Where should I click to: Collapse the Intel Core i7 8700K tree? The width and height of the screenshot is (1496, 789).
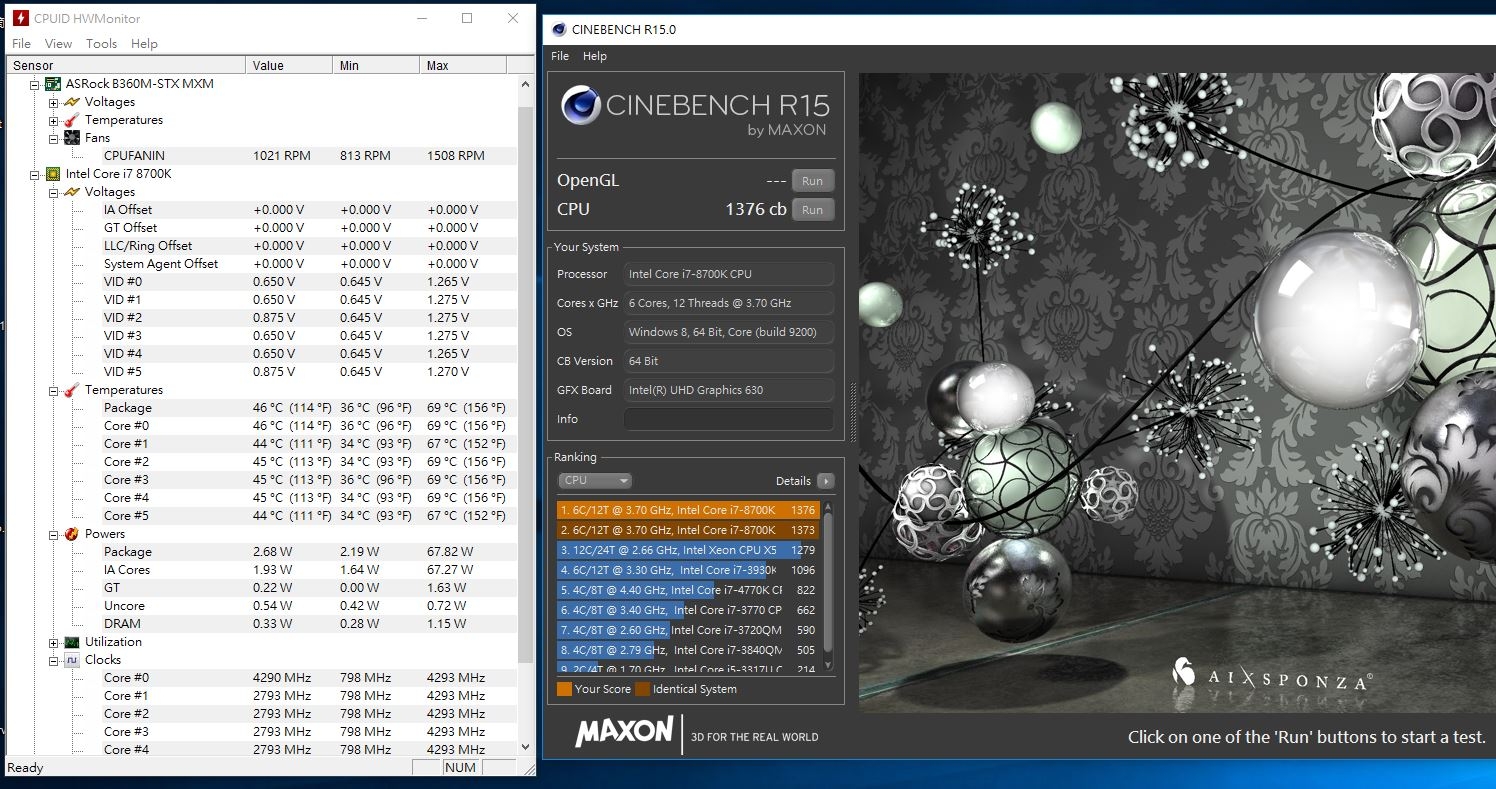(x=35, y=174)
